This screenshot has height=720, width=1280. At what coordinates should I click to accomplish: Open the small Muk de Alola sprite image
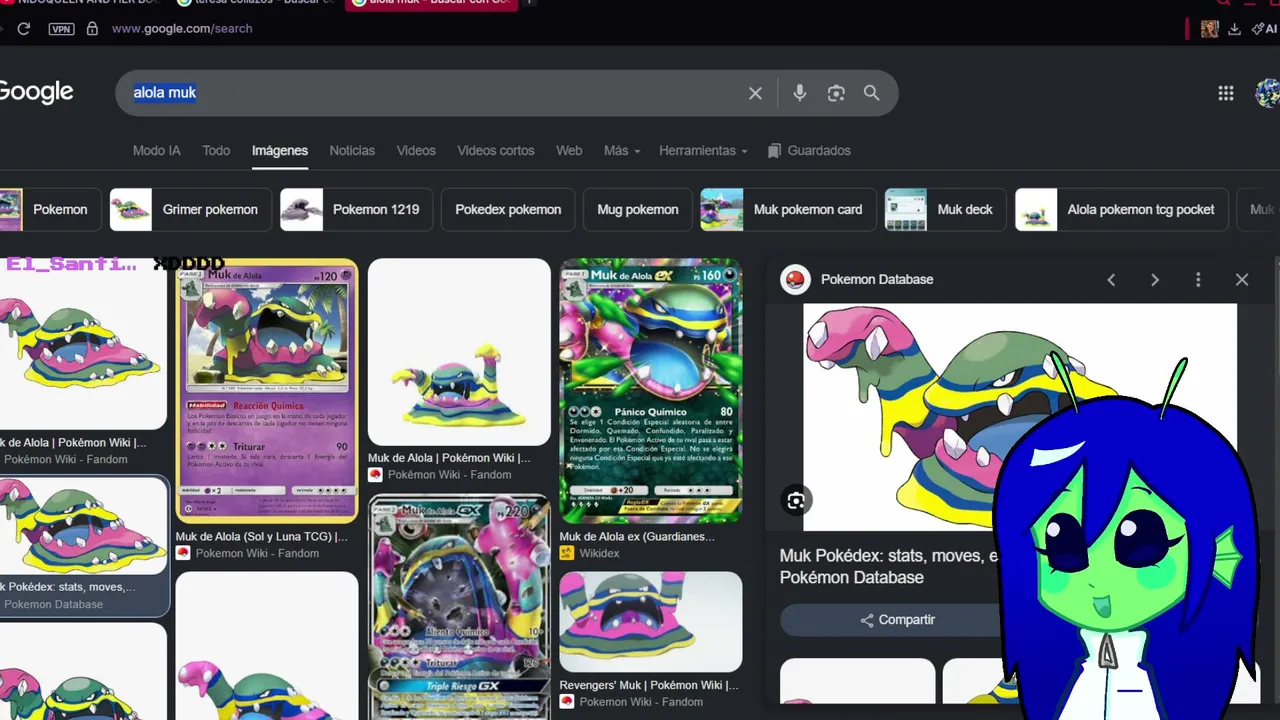point(459,352)
